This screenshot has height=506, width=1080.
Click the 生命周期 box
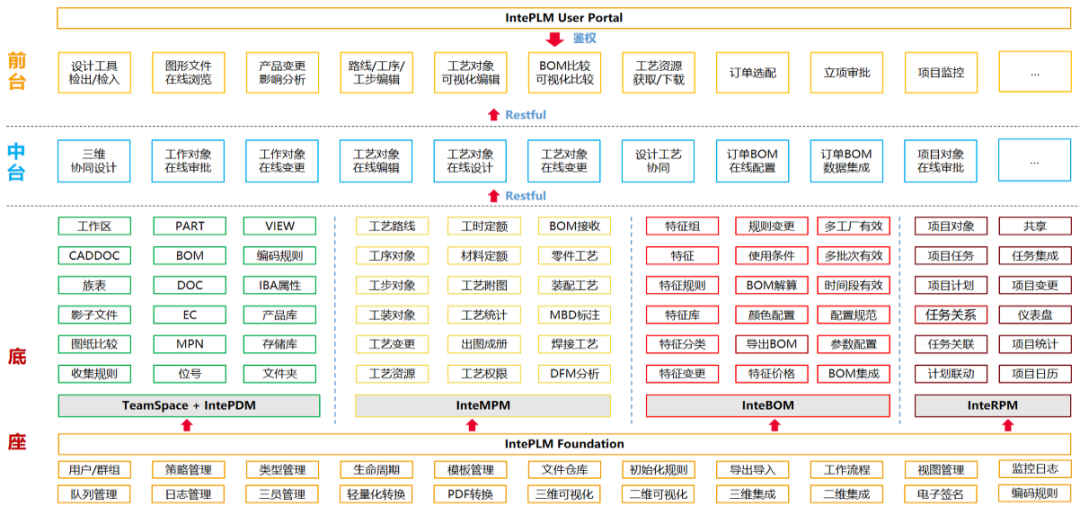click(376, 470)
